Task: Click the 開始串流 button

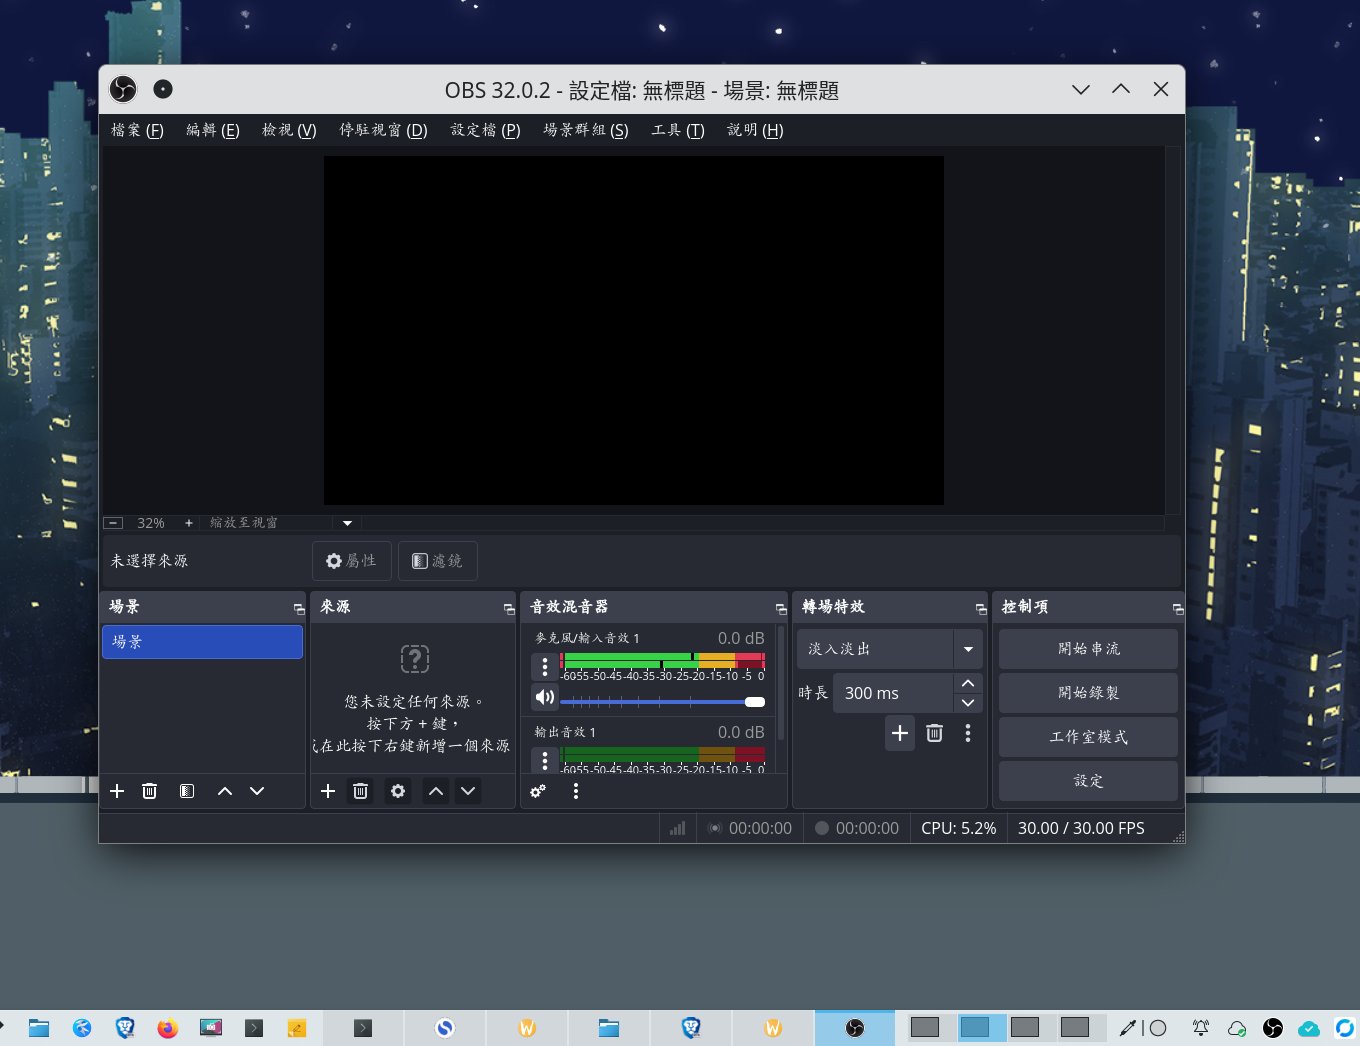Action: pyautogui.click(x=1088, y=649)
